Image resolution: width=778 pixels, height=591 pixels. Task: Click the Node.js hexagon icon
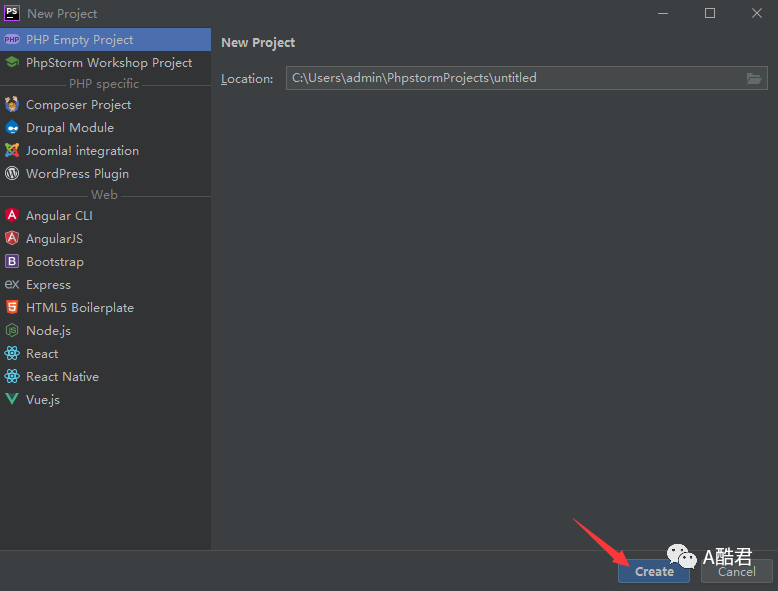pyautogui.click(x=12, y=330)
